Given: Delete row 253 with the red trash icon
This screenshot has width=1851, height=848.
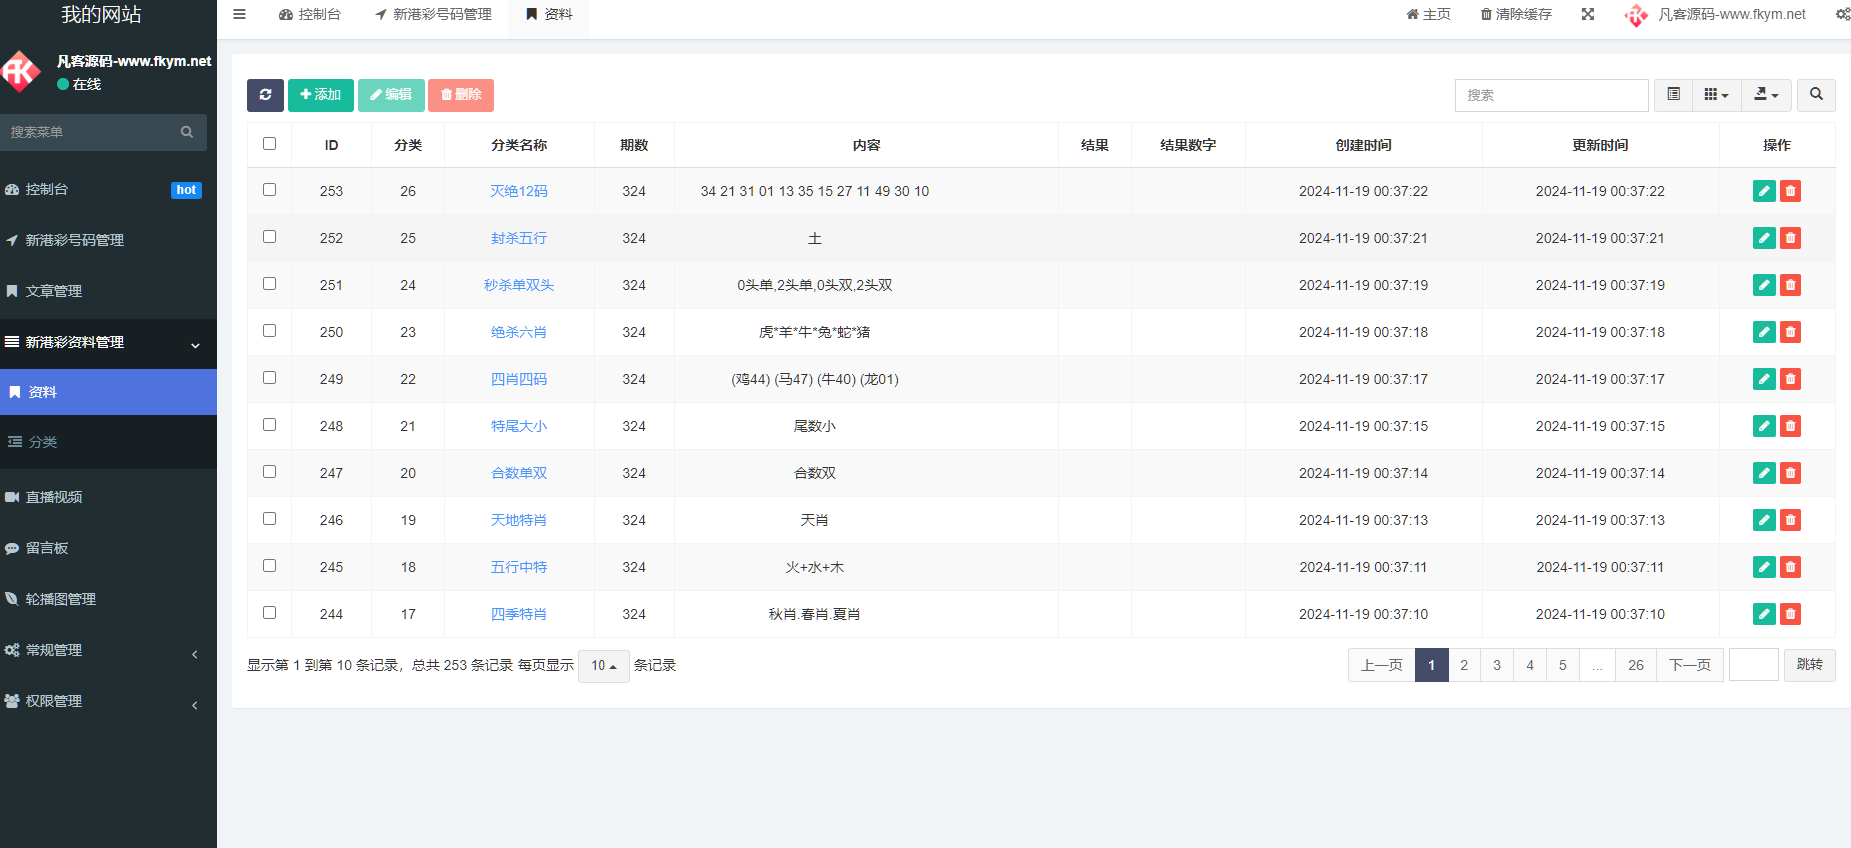Looking at the screenshot, I should tap(1790, 191).
